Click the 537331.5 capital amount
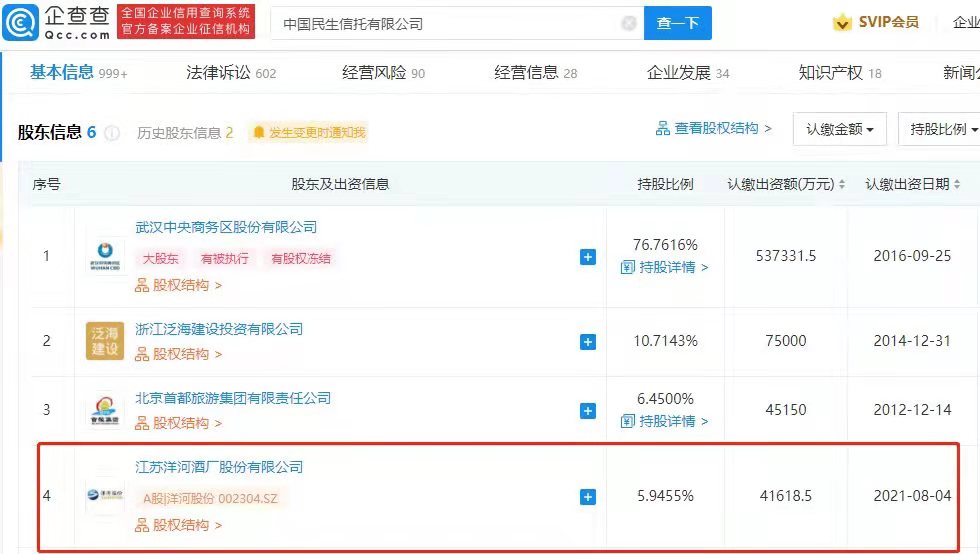This screenshot has width=980, height=554. [786, 256]
